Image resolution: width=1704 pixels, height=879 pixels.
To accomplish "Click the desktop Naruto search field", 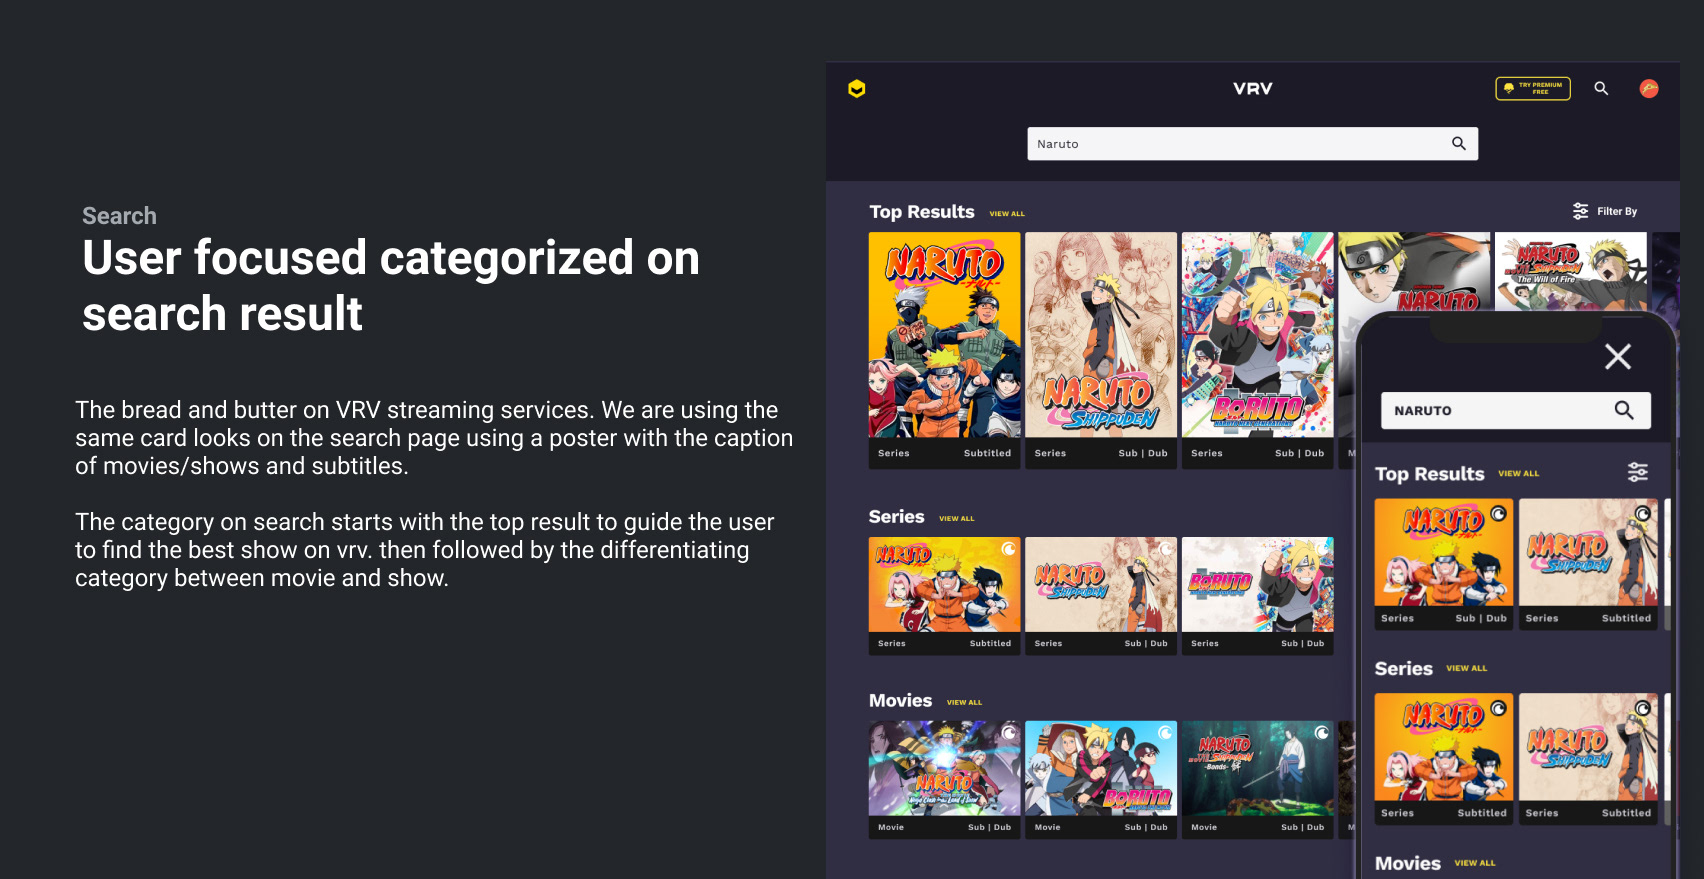I will (x=1252, y=144).
